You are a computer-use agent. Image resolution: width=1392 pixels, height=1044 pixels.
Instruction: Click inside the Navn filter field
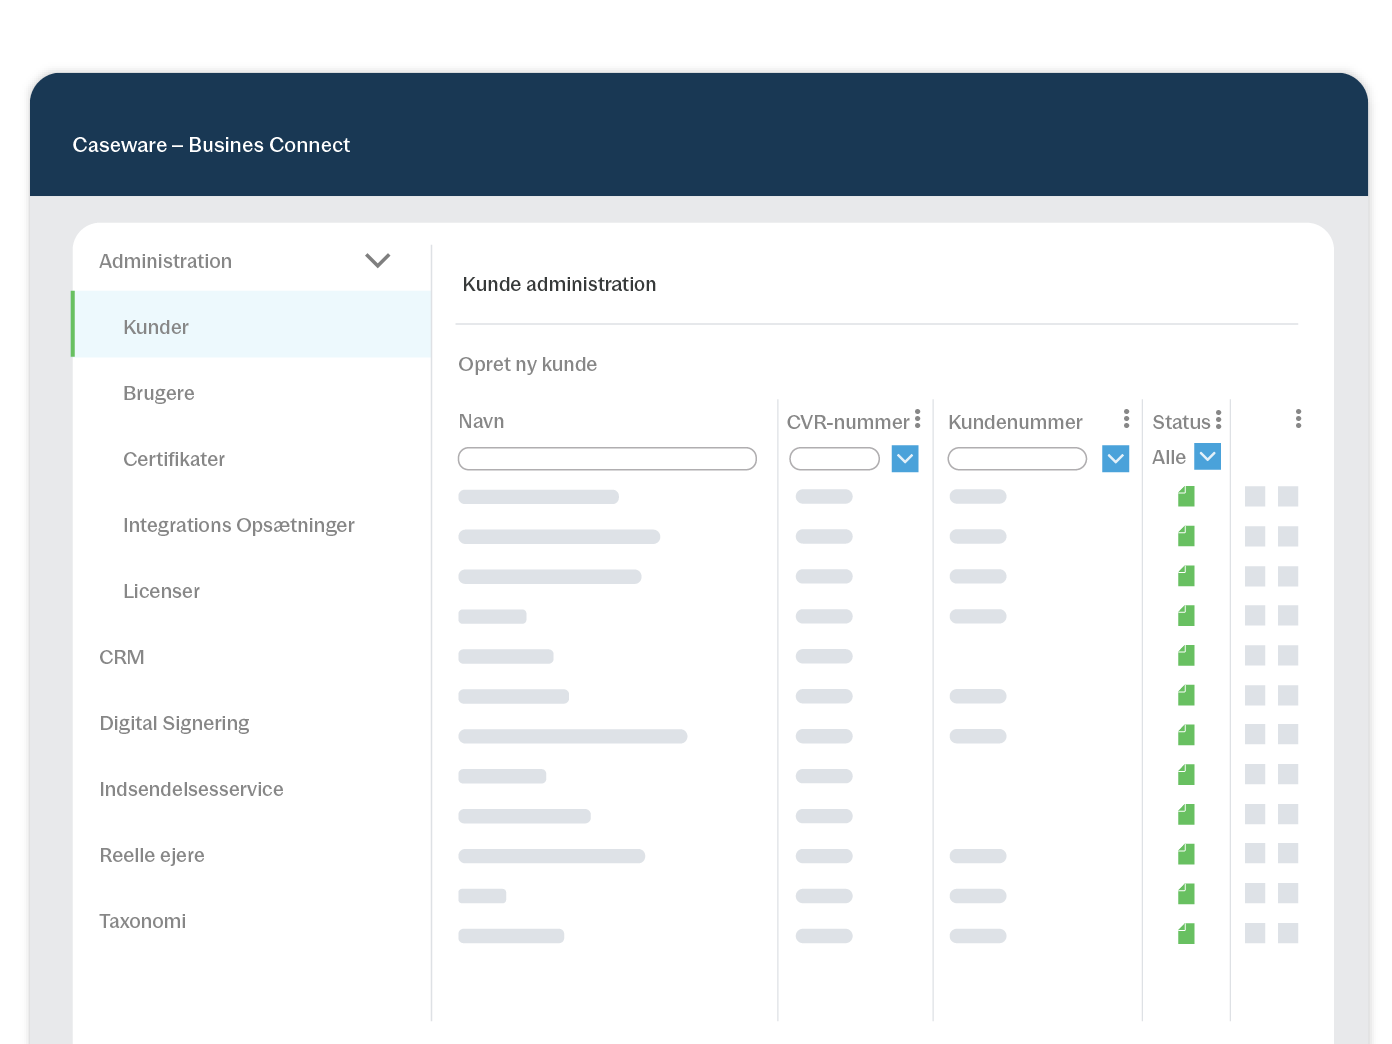606,458
